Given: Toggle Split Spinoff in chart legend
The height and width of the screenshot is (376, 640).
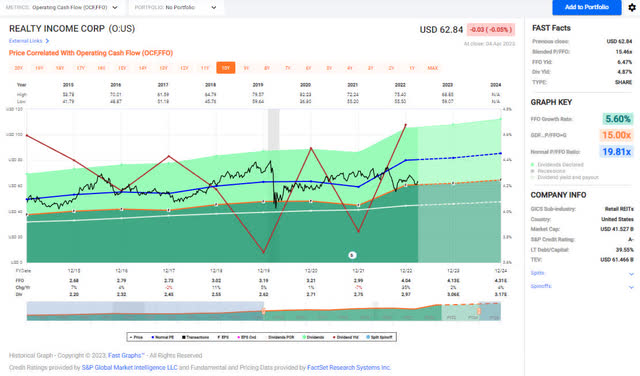Looking at the screenshot, I should point(380,337).
